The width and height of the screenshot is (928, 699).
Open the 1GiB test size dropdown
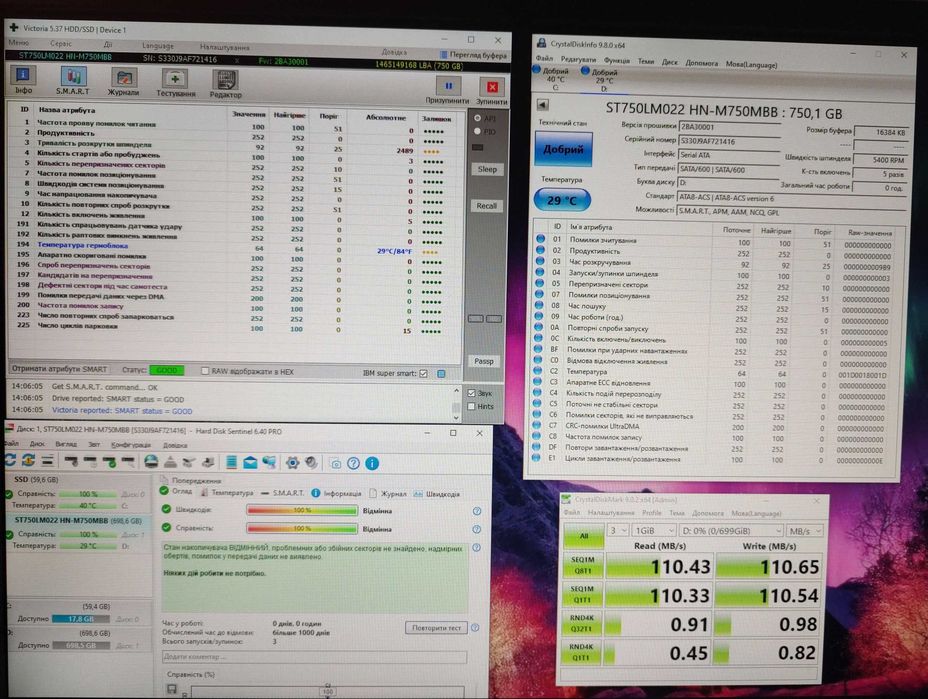tap(653, 530)
